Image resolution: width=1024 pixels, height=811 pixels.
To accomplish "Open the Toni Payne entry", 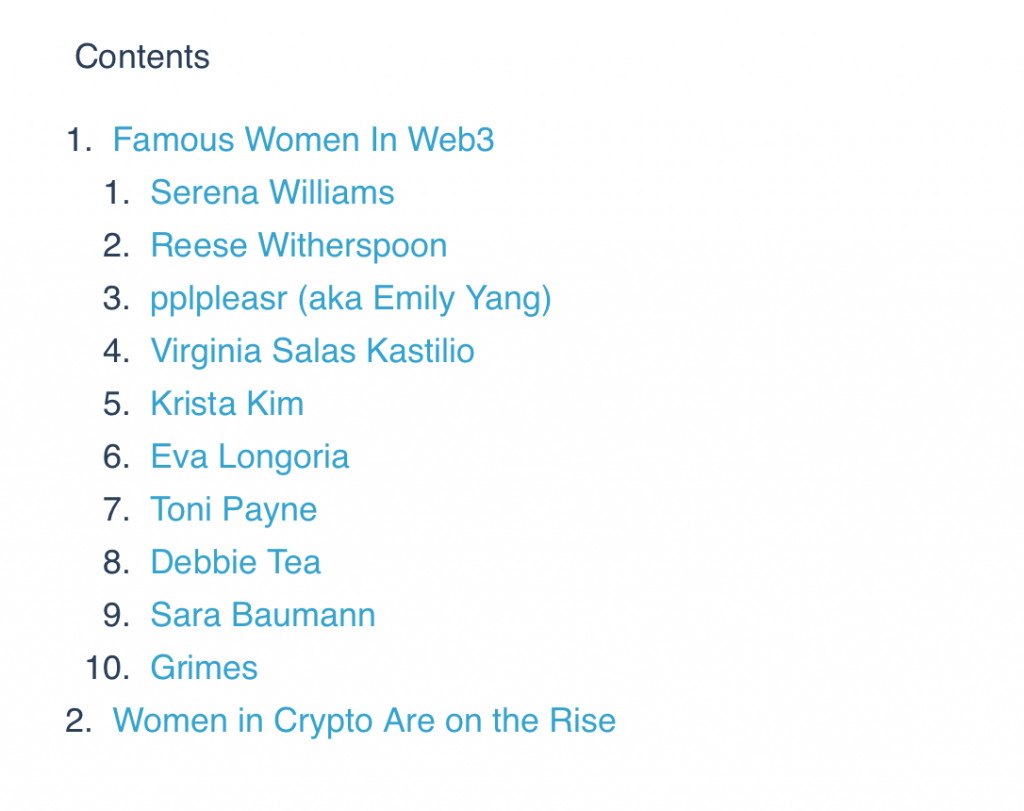I will click(233, 509).
